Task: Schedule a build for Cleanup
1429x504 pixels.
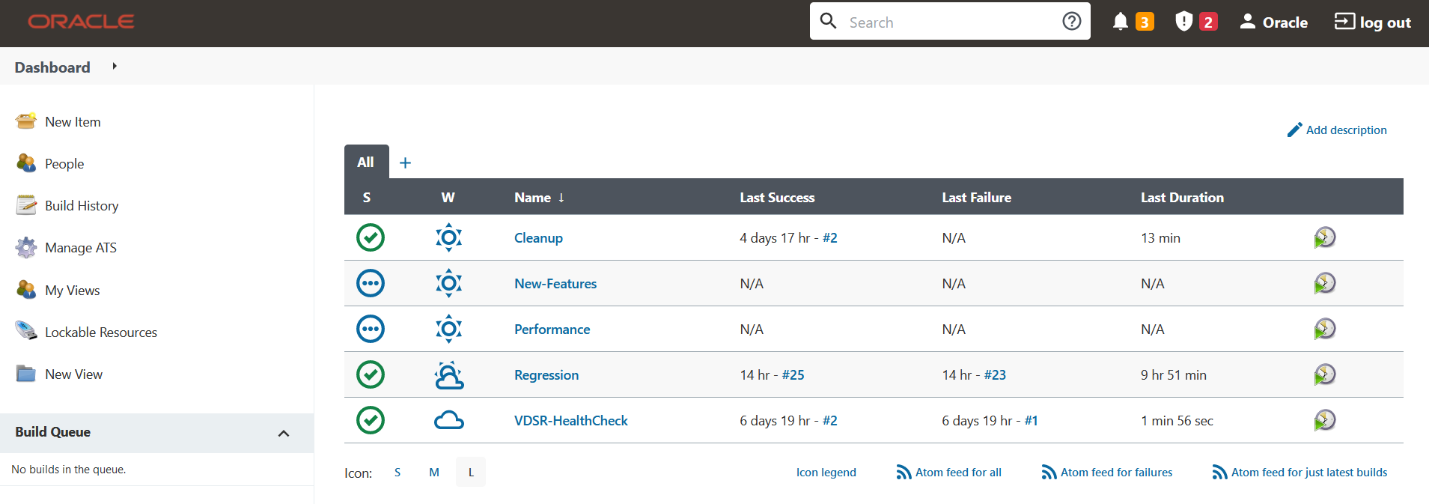Action: pos(1325,238)
